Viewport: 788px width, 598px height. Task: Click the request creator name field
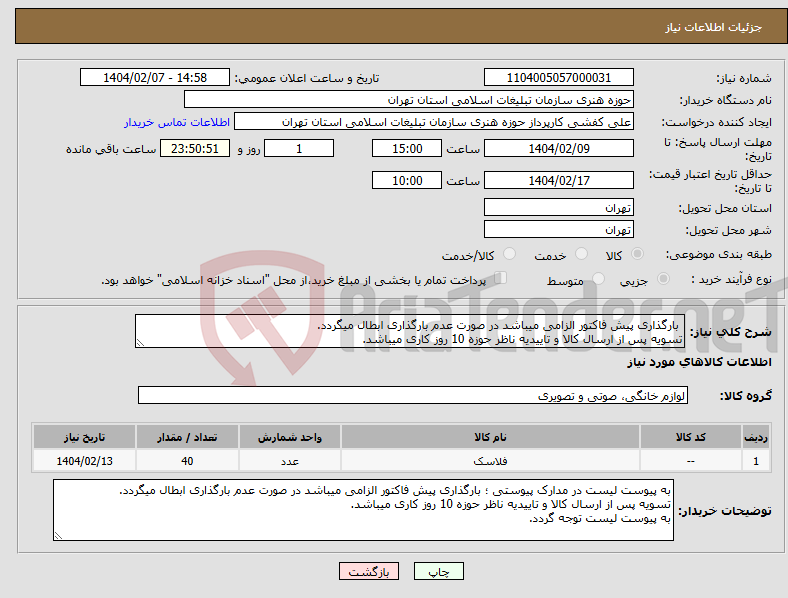(434, 122)
